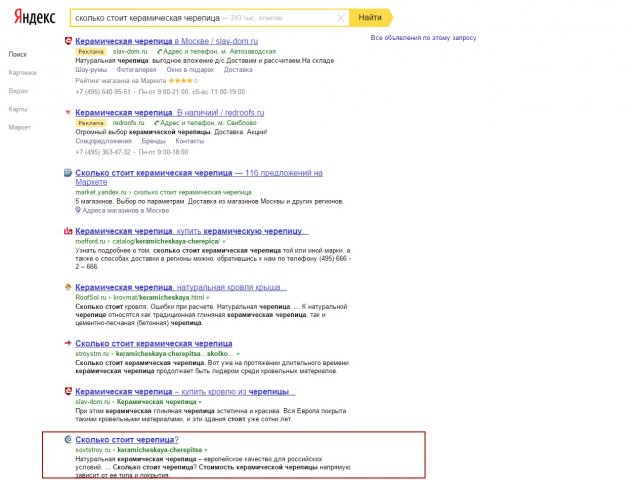Click the phone icon beside Автозаводская address

160,52
